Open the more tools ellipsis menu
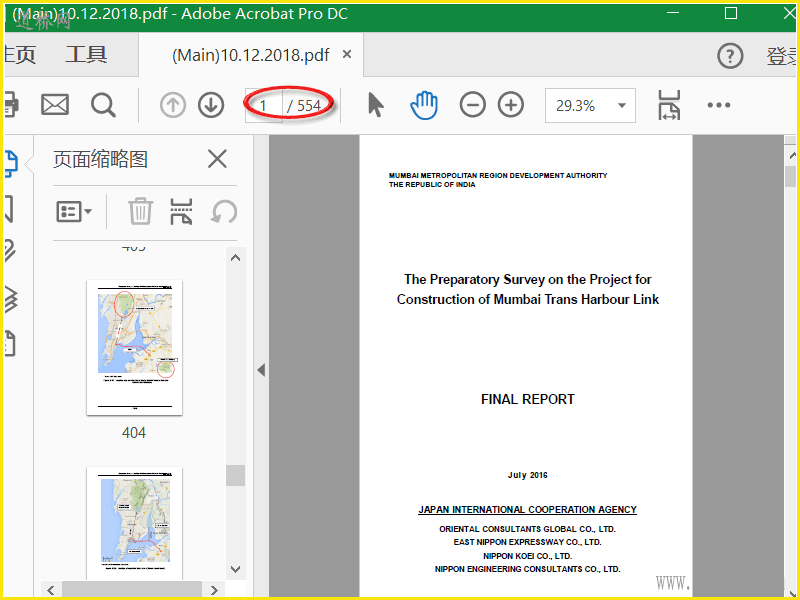Screen dimensions: 800x600 point(719,105)
